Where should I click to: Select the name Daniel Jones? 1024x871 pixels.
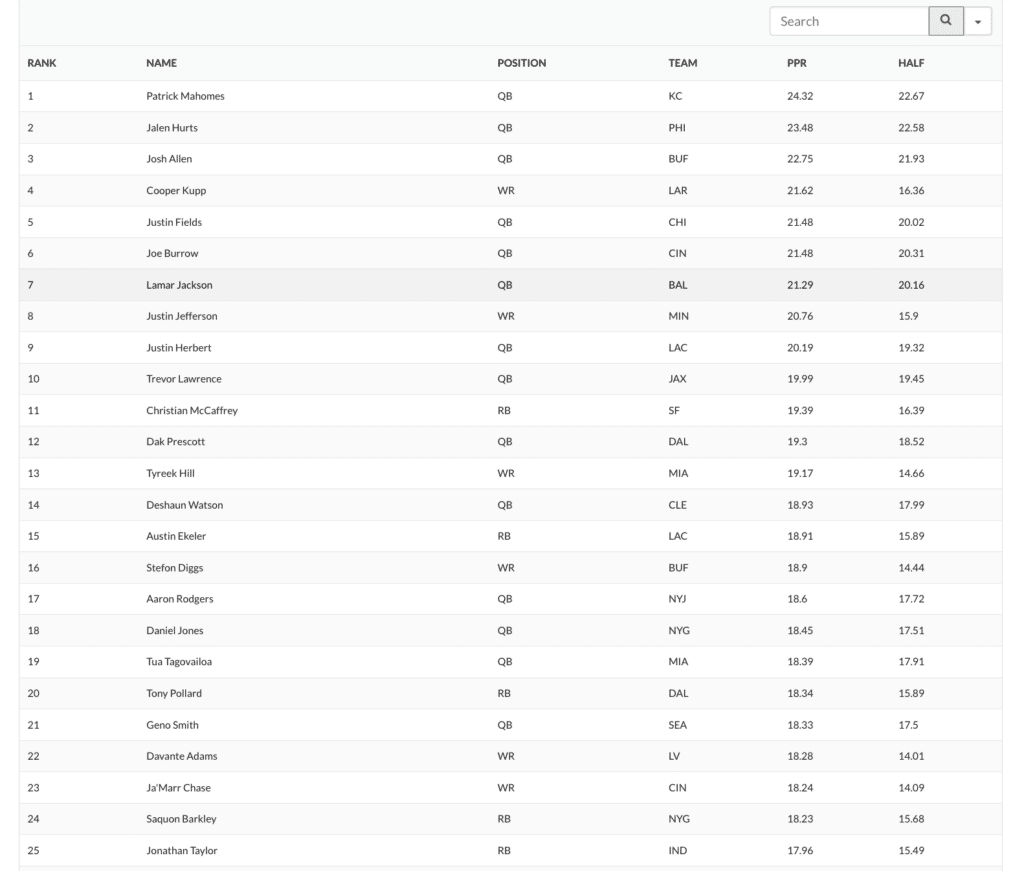click(x=174, y=631)
